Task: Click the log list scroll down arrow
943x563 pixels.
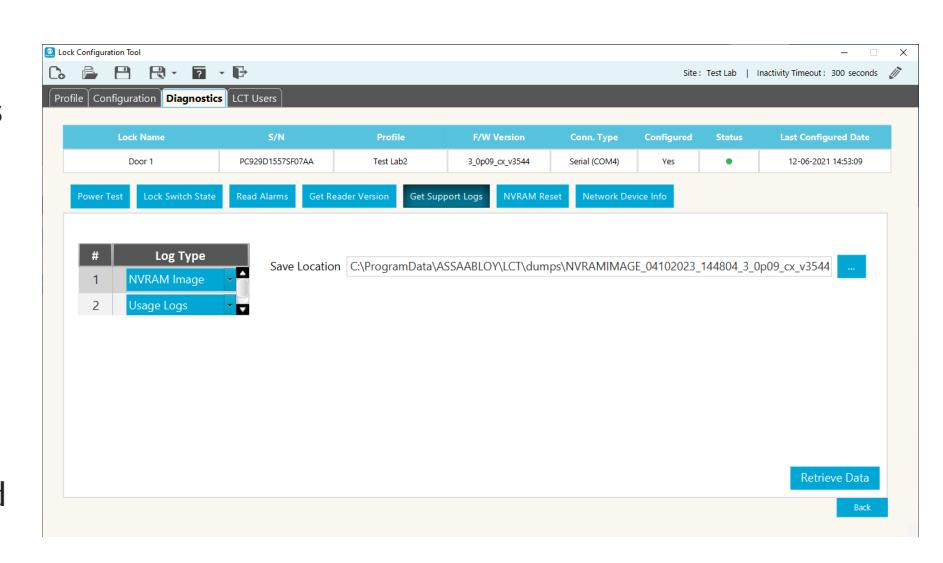Action: tap(242, 309)
